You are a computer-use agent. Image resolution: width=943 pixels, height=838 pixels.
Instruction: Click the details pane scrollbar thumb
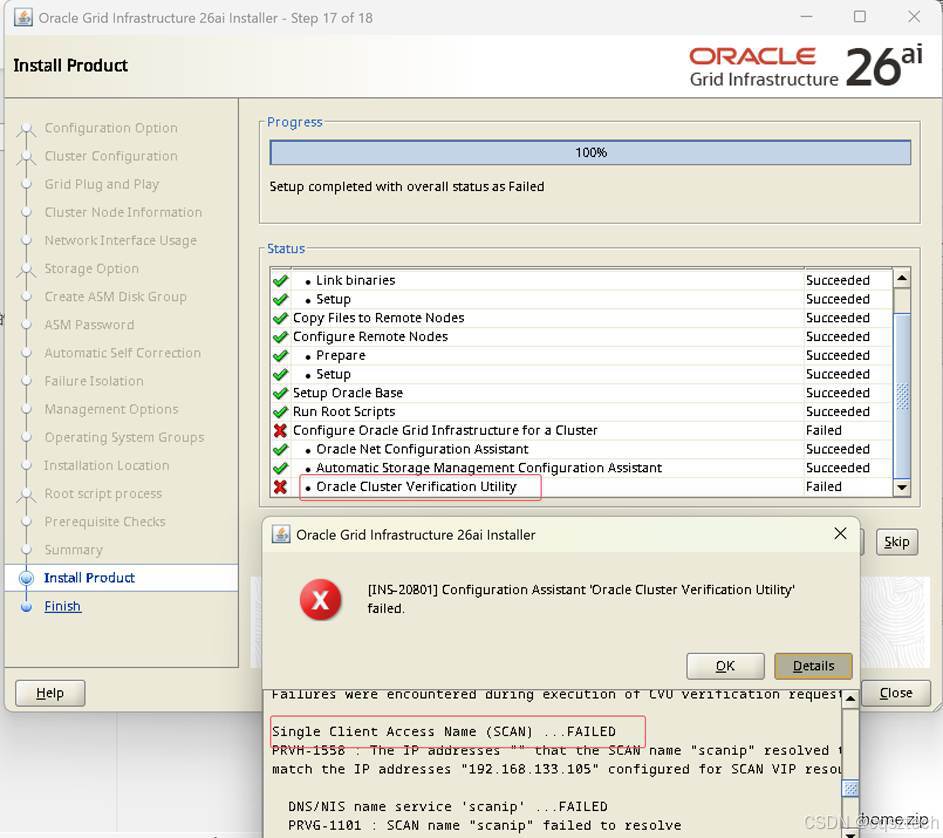(850, 788)
